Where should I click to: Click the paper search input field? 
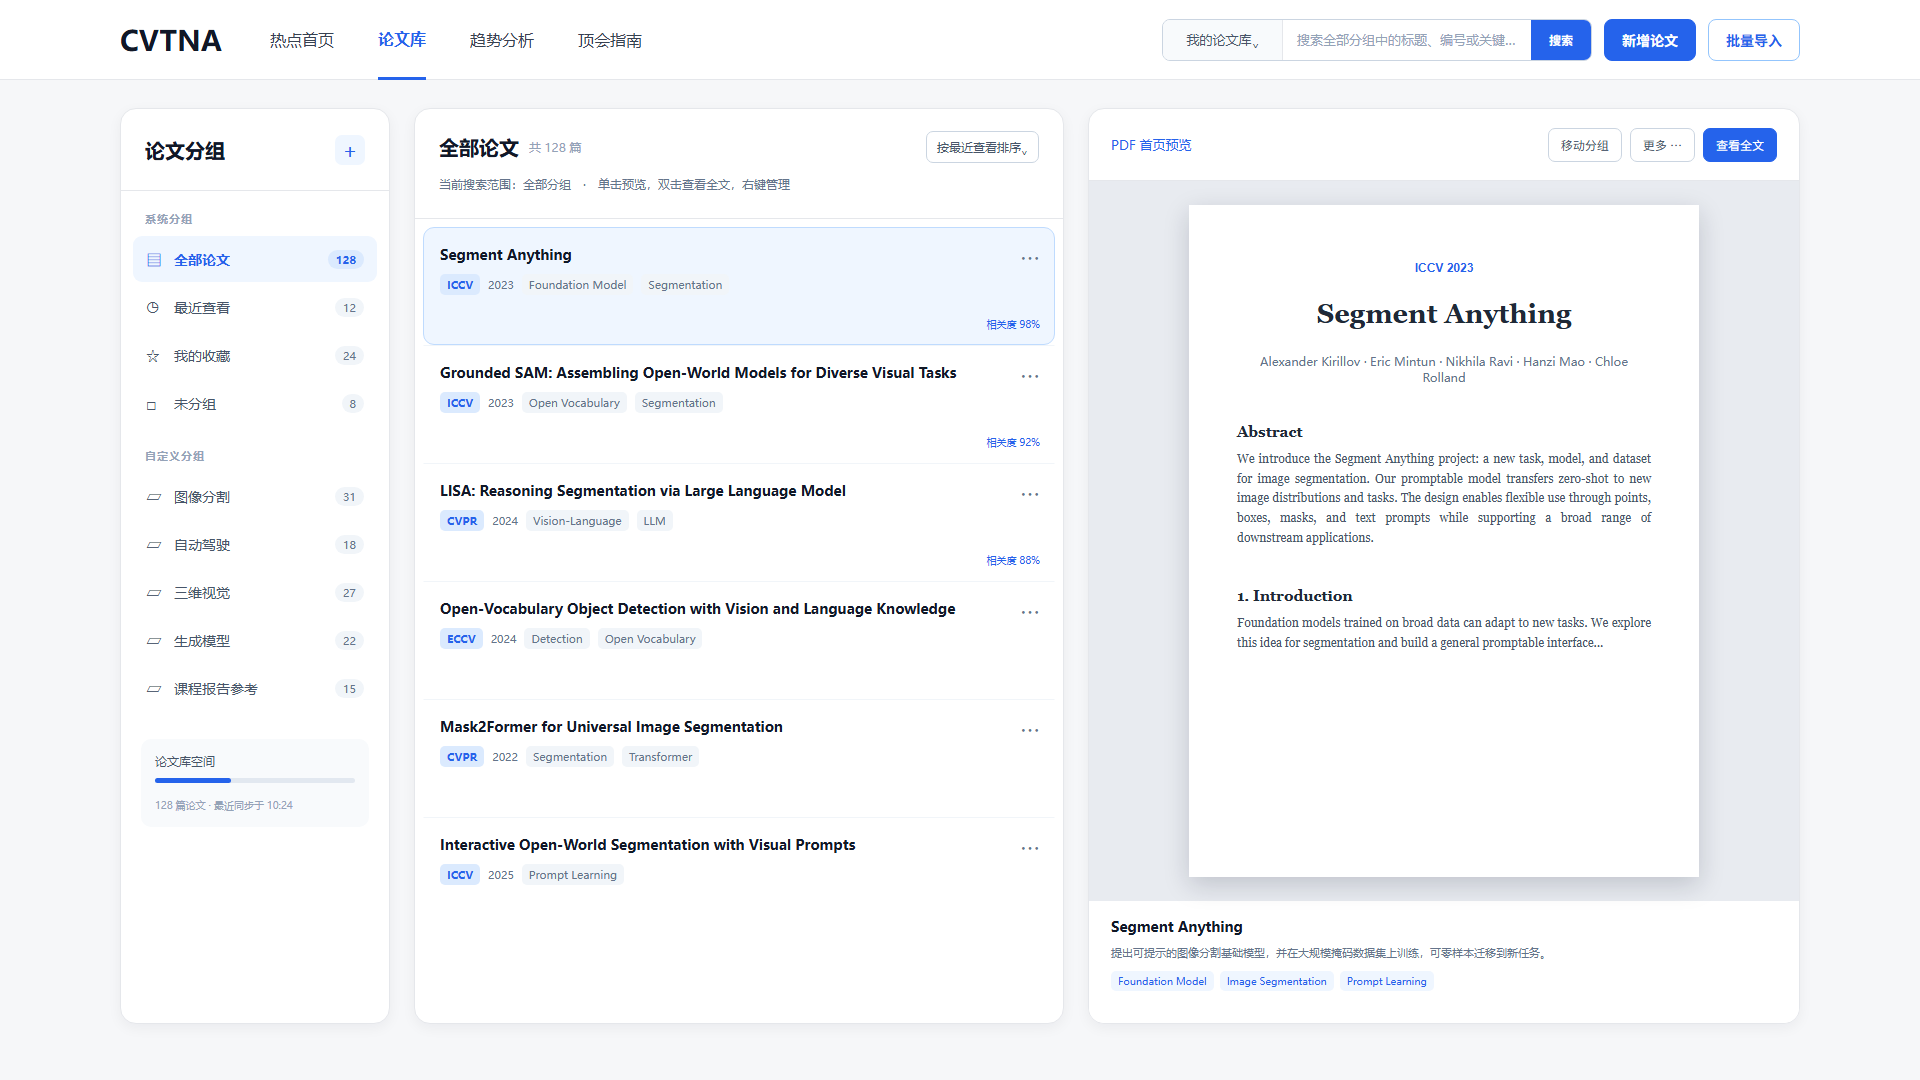pos(1406,40)
